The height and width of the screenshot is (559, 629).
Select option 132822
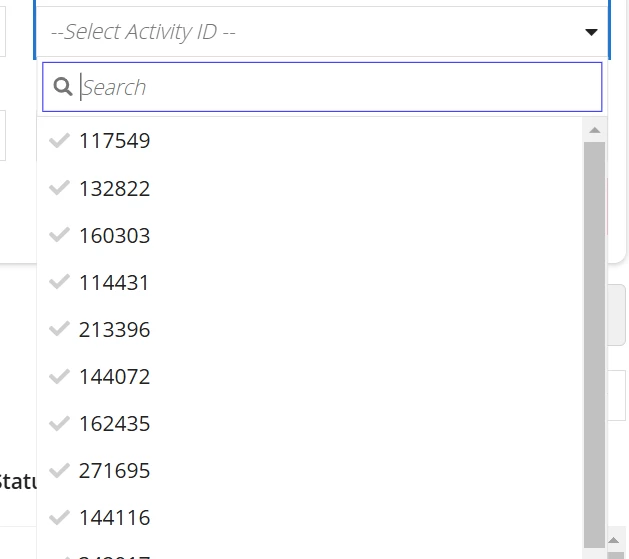pyautogui.click(x=309, y=188)
